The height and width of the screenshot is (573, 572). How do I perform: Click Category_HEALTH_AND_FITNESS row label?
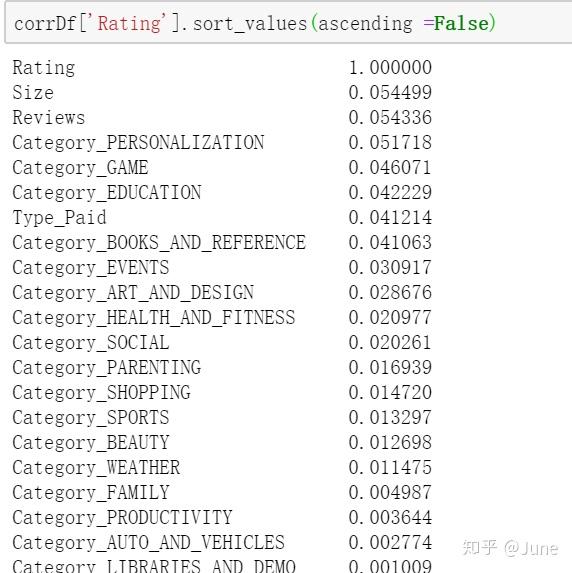(154, 318)
